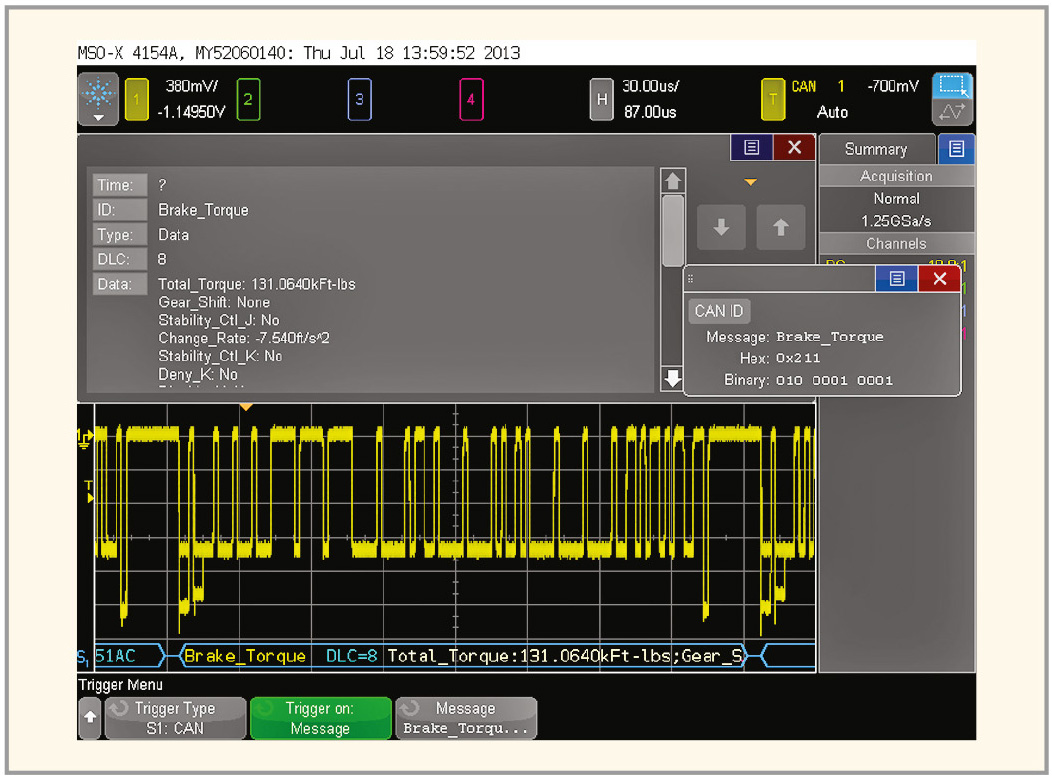The height and width of the screenshot is (778, 1052).
Task: Go to the next row with the down arrow
Action: pos(721,228)
